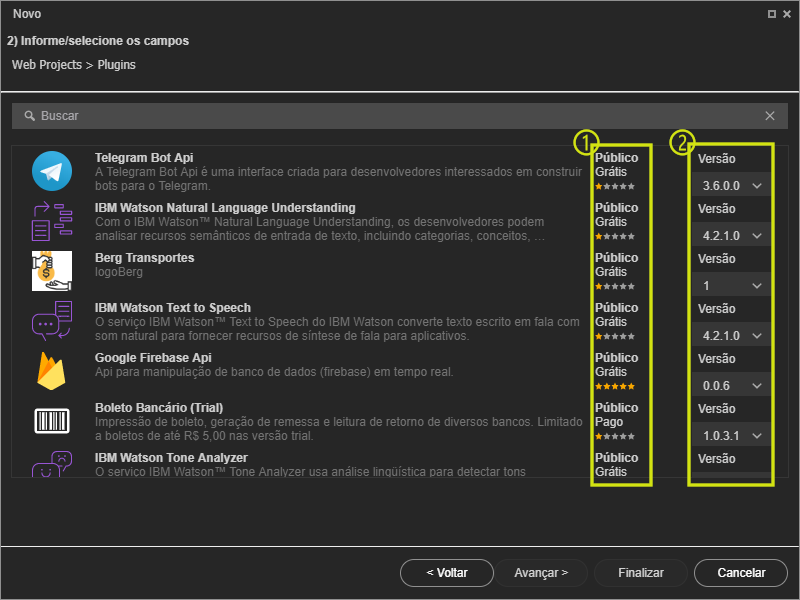Select the Google Firebase Api plugin title
The width and height of the screenshot is (800, 600).
coord(153,358)
